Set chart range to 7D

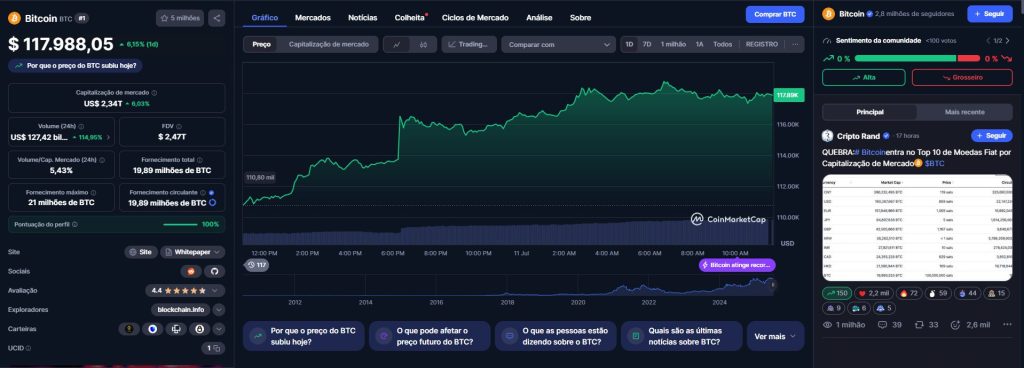click(x=647, y=44)
